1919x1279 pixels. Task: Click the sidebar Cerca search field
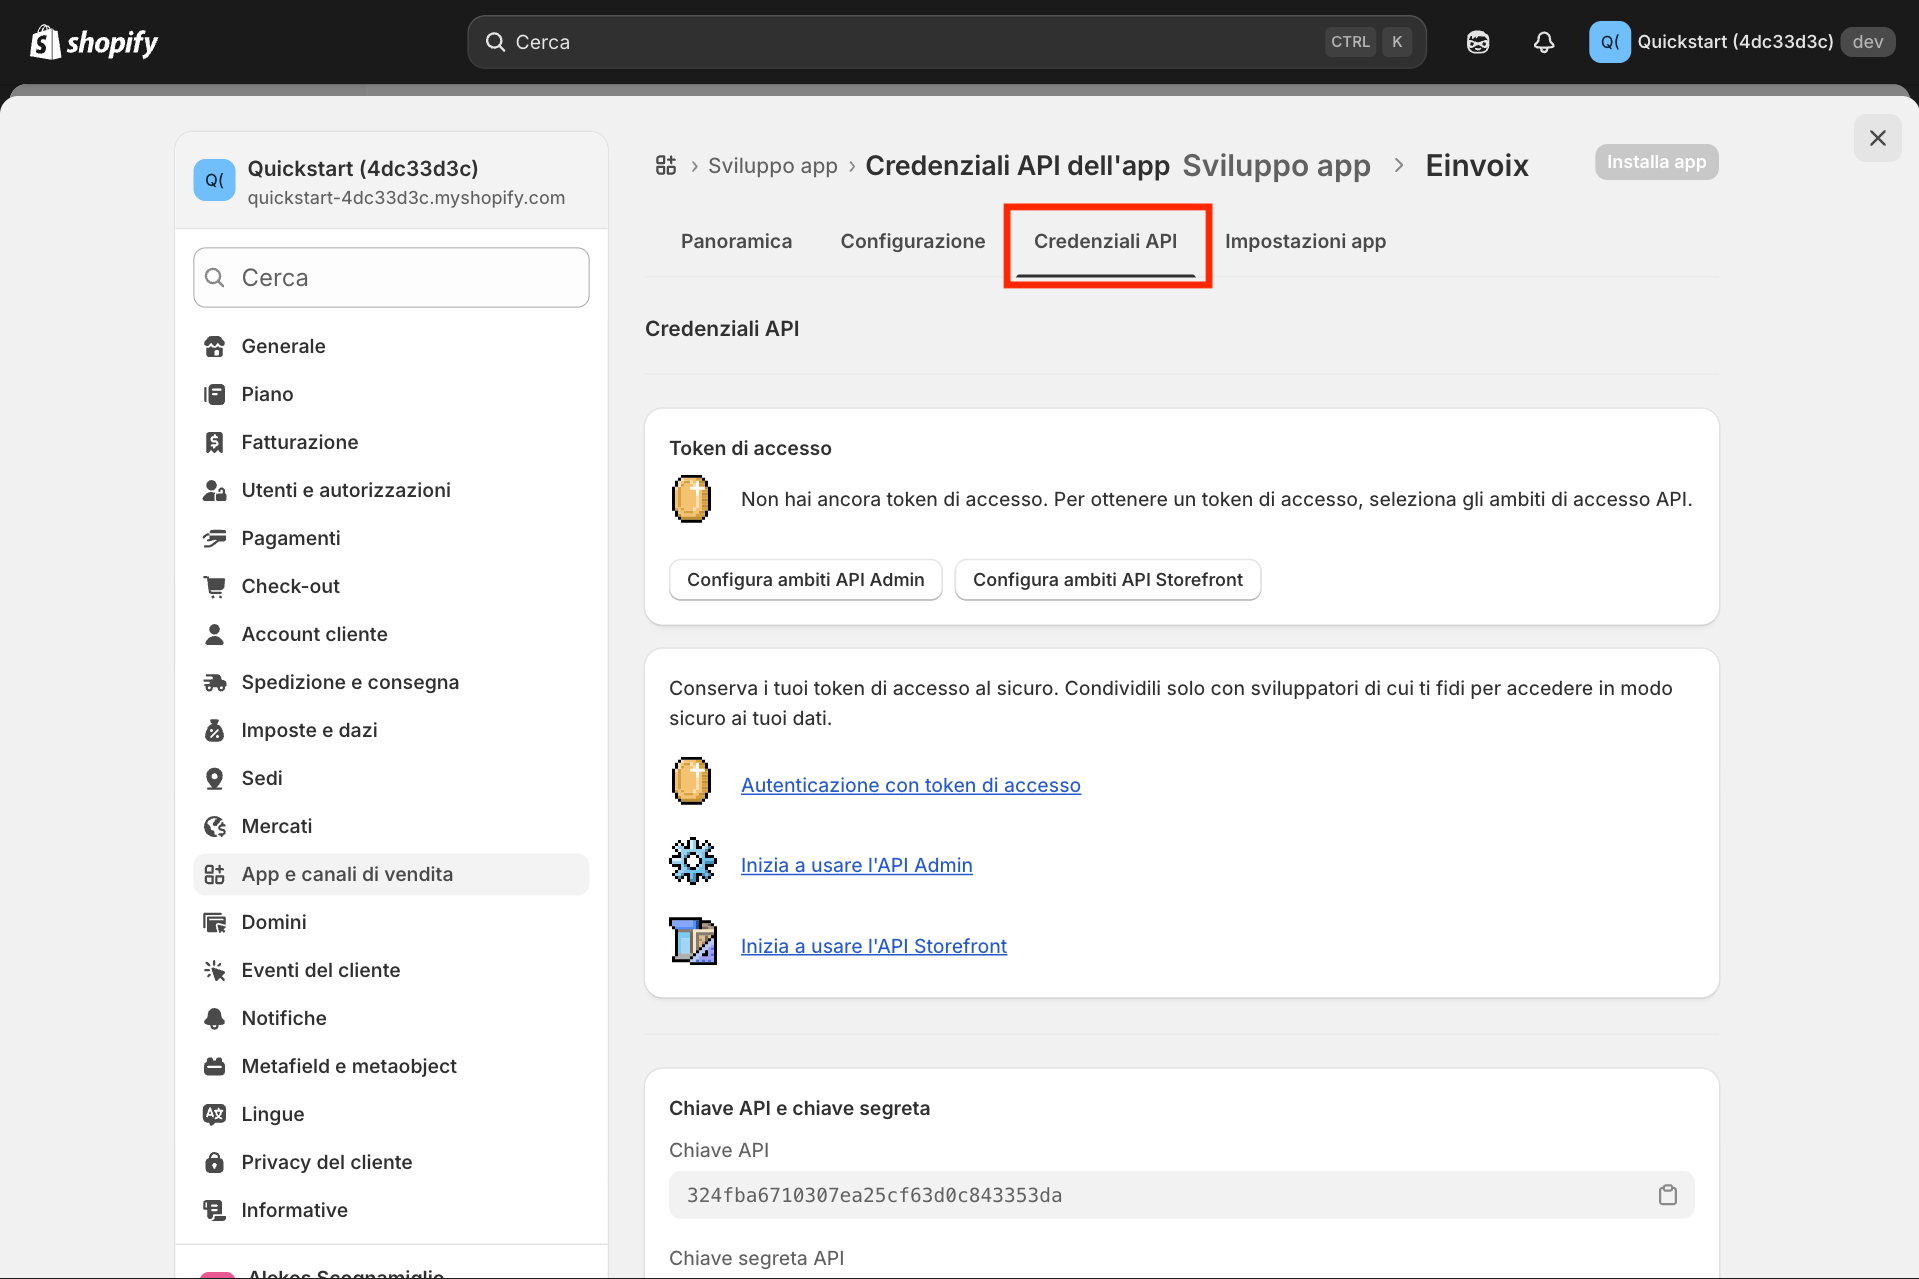[x=390, y=277]
